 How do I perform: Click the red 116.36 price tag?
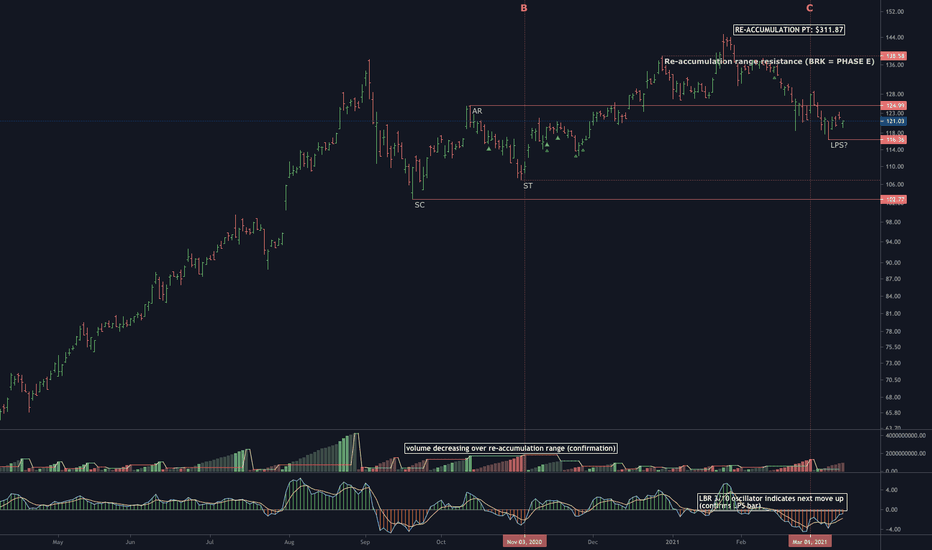(x=895, y=140)
